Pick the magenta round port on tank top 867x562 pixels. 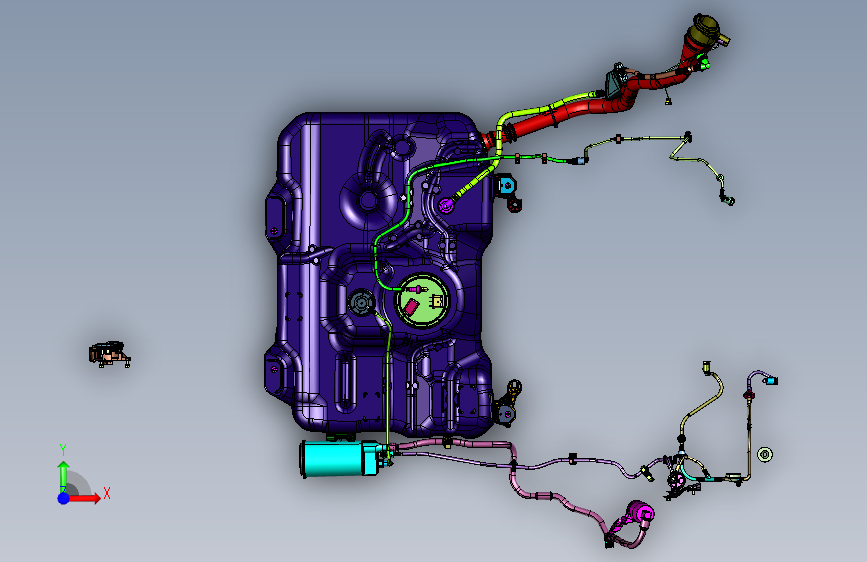coord(446,206)
